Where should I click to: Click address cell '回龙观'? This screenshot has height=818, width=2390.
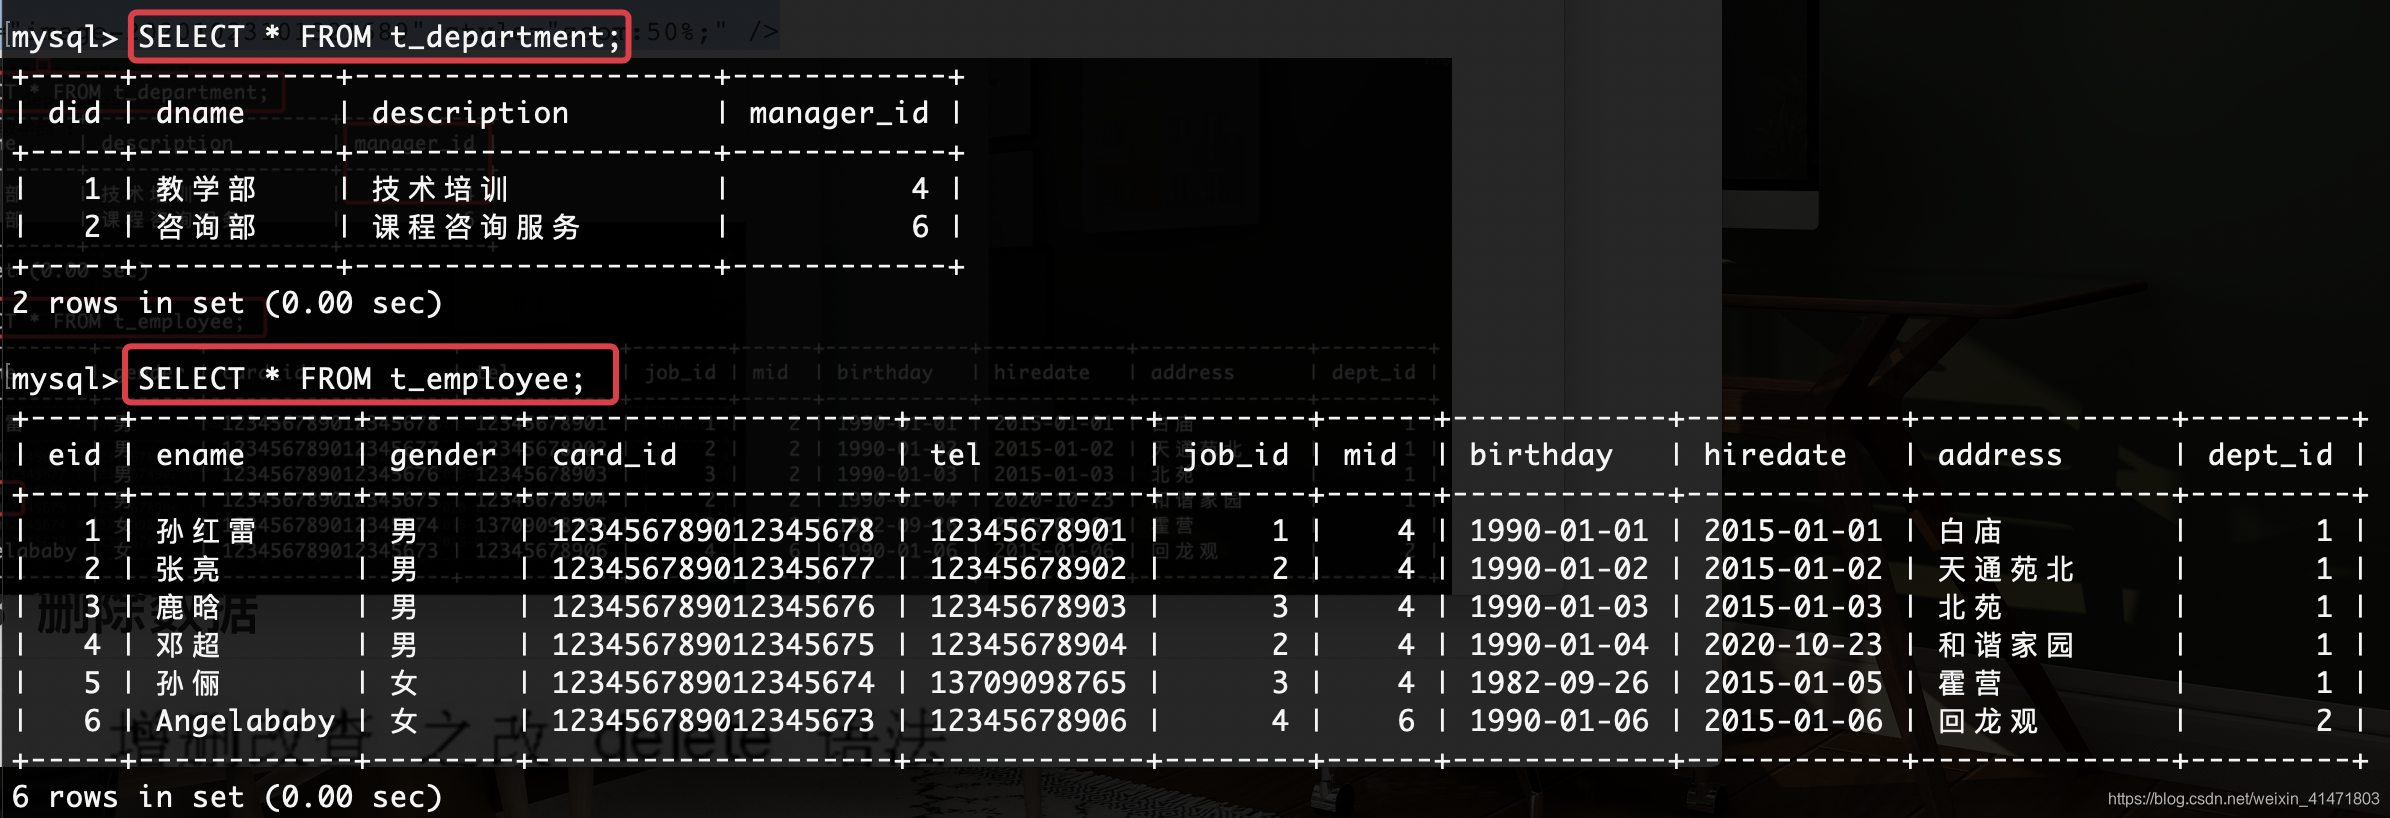(1988, 721)
